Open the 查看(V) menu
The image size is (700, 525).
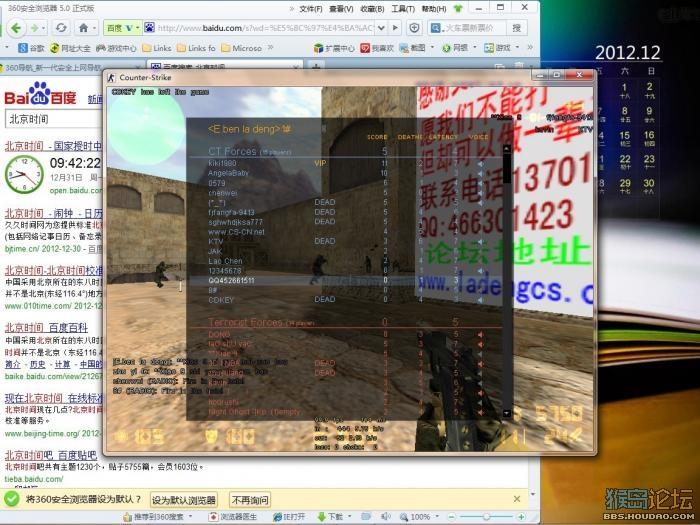[x=341, y=8]
